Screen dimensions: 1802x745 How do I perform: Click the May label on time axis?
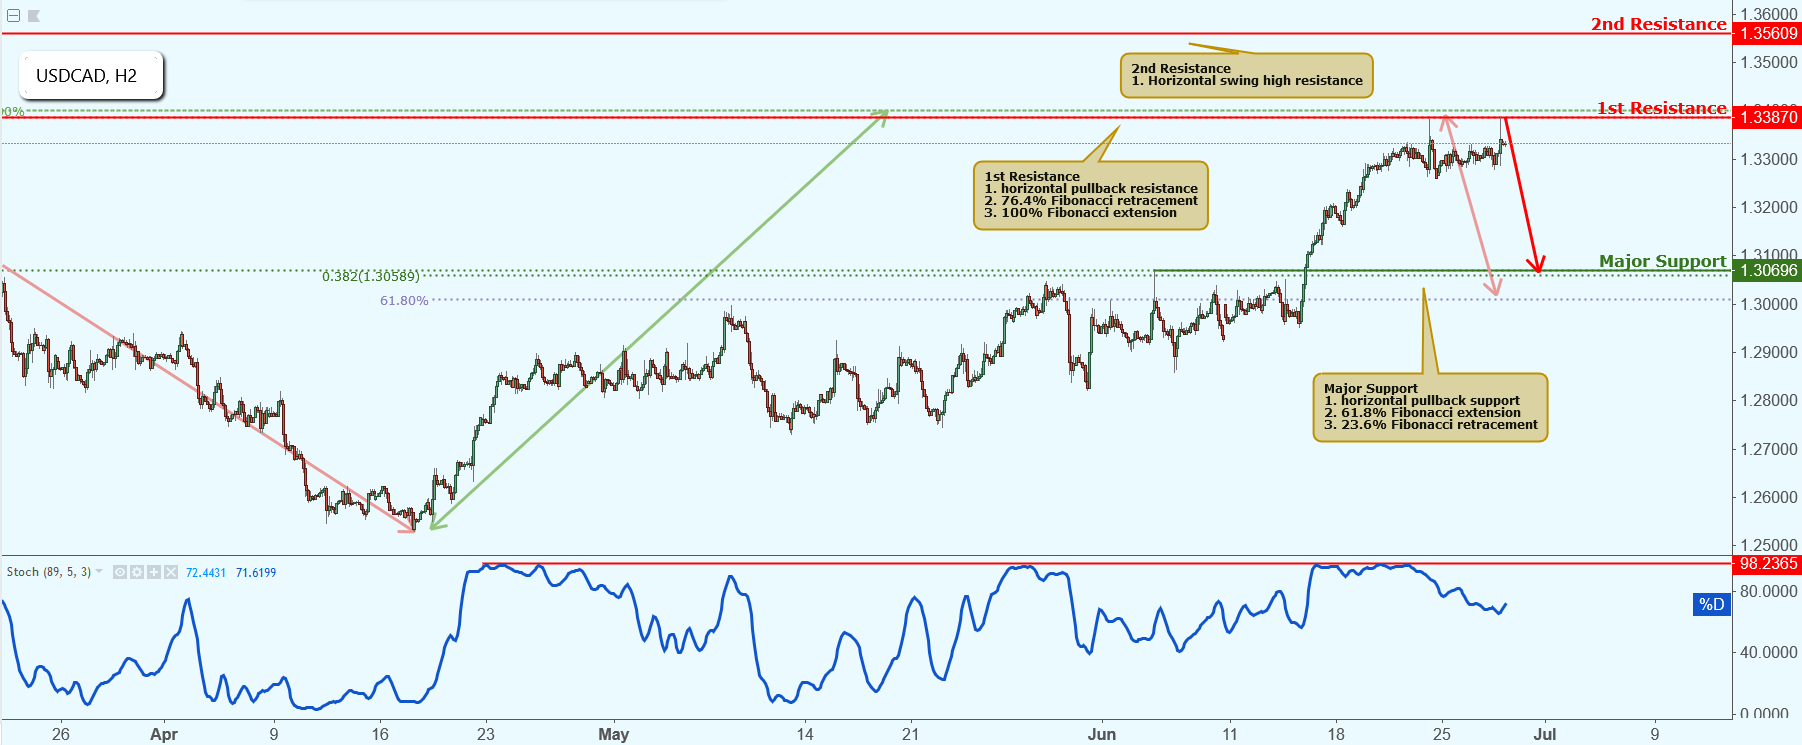click(613, 734)
